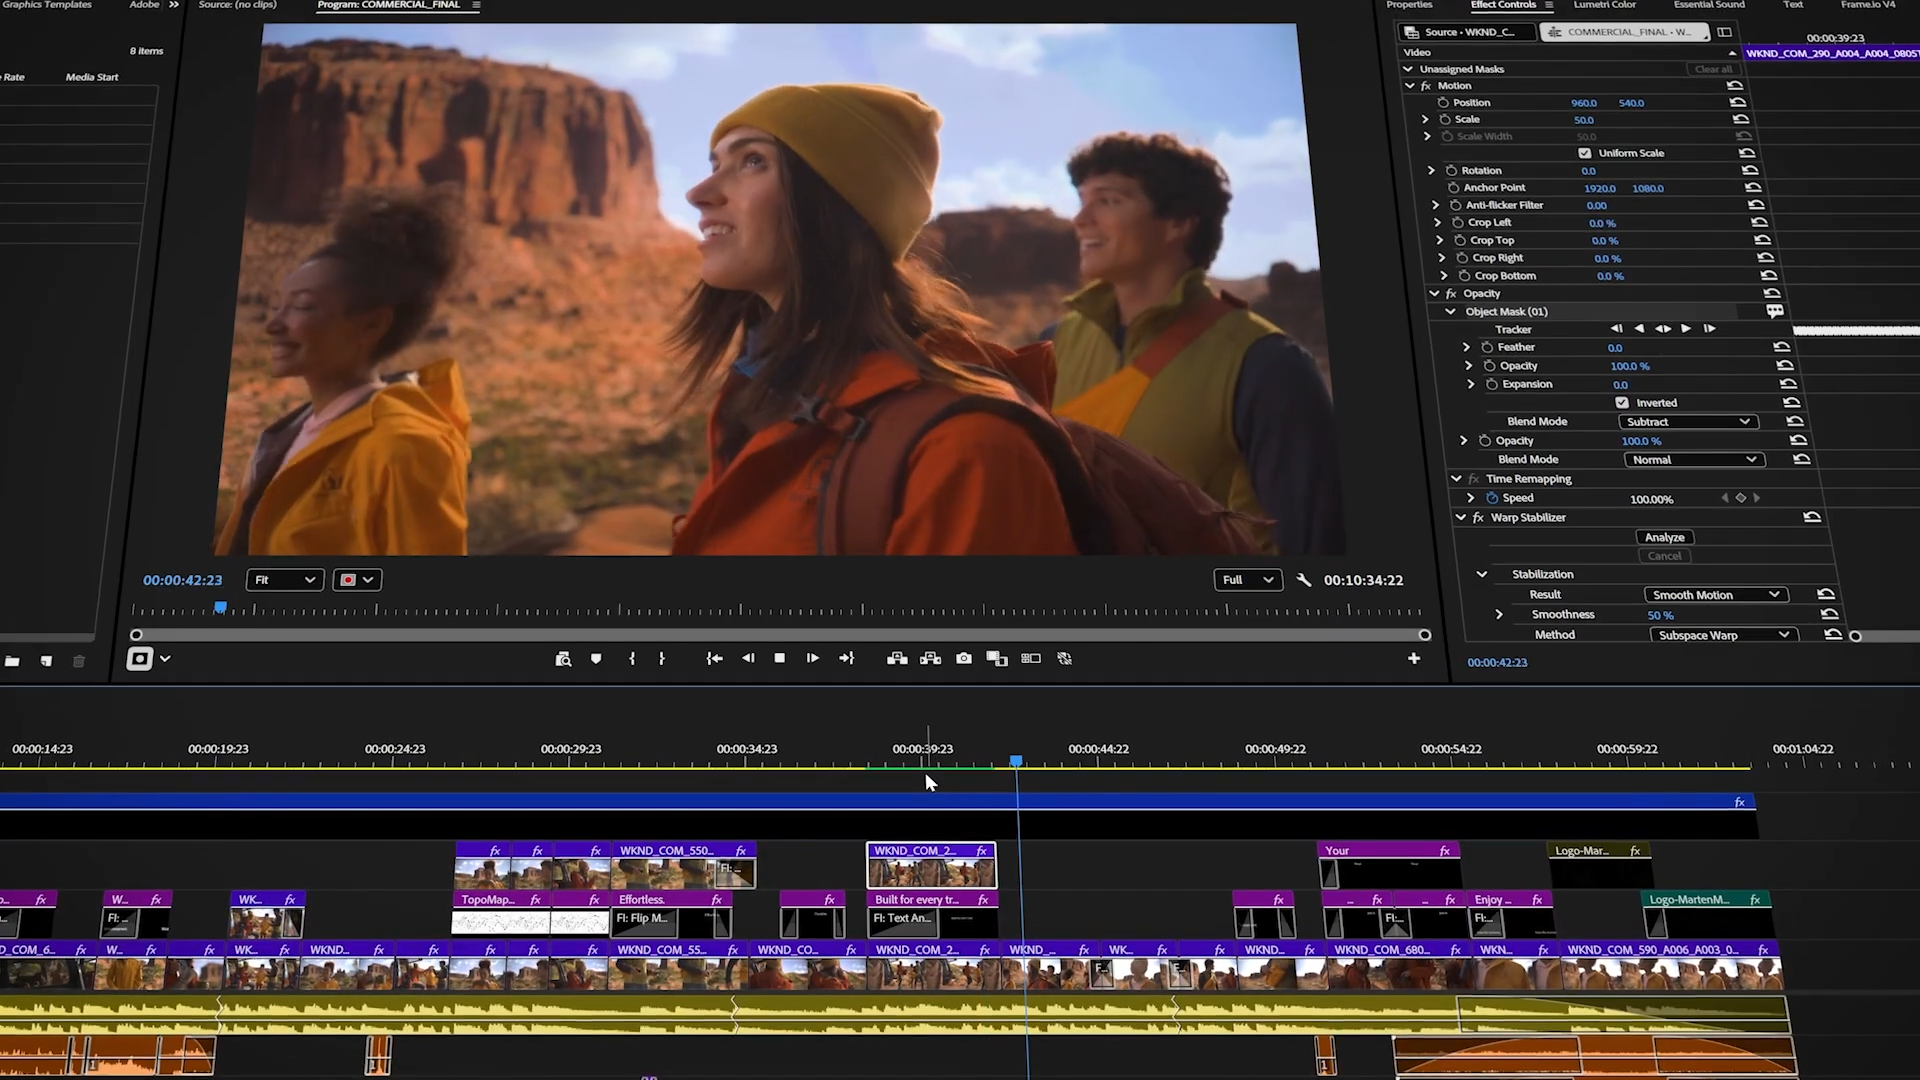
Task: Click the Go to In point icon
Action: pos(714,659)
